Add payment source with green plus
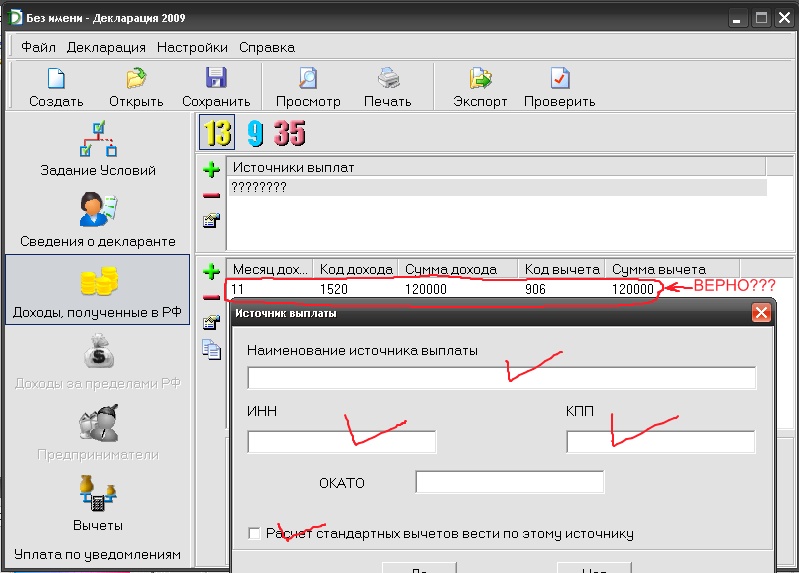Viewport: 799px width, 573px height. click(x=211, y=170)
